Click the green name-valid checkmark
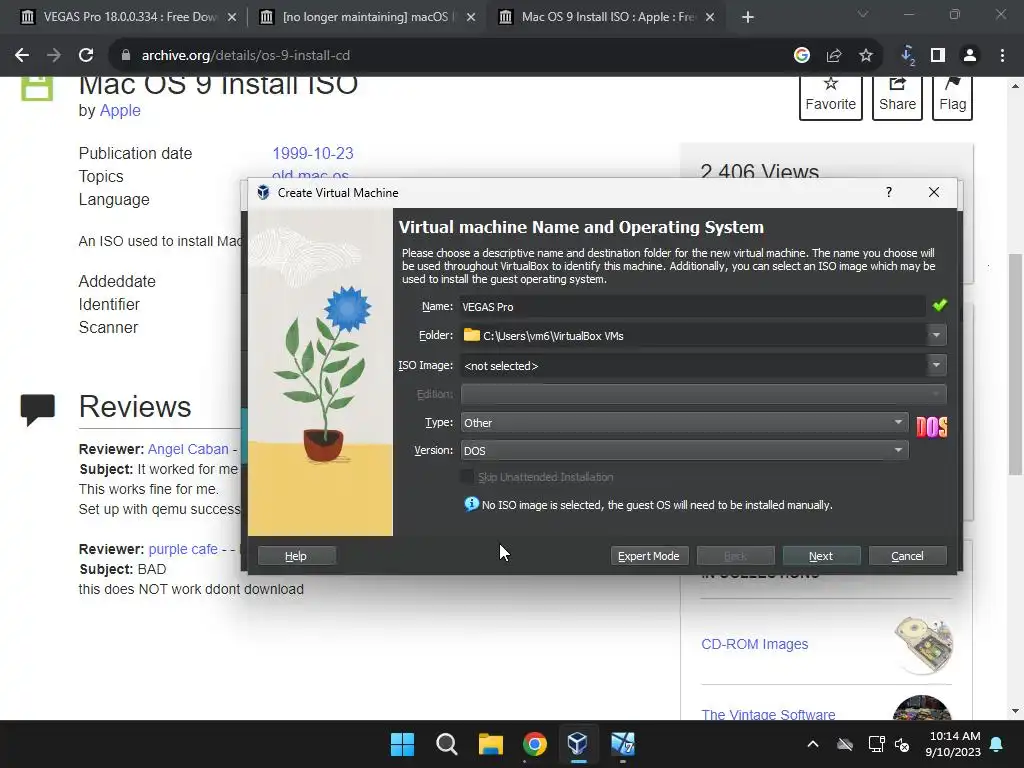Screen dimensions: 1024x768 (x=939, y=305)
